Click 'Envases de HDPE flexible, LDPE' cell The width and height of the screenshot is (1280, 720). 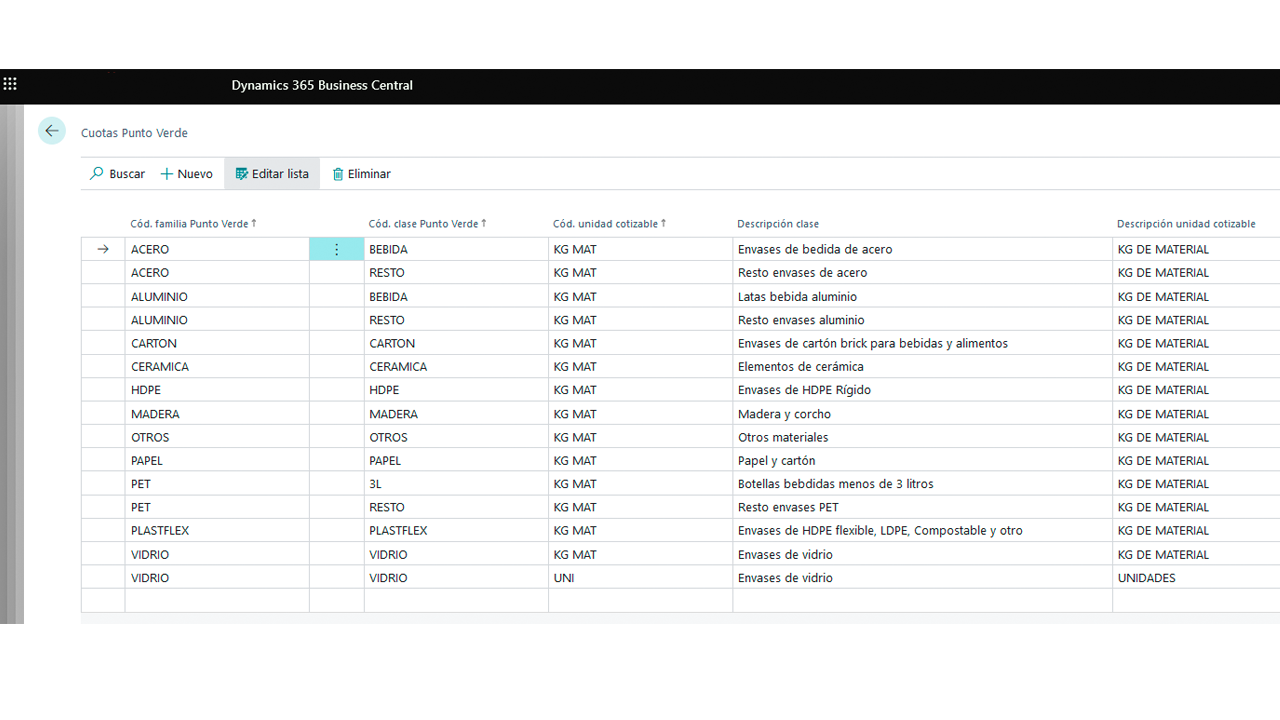(922, 531)
